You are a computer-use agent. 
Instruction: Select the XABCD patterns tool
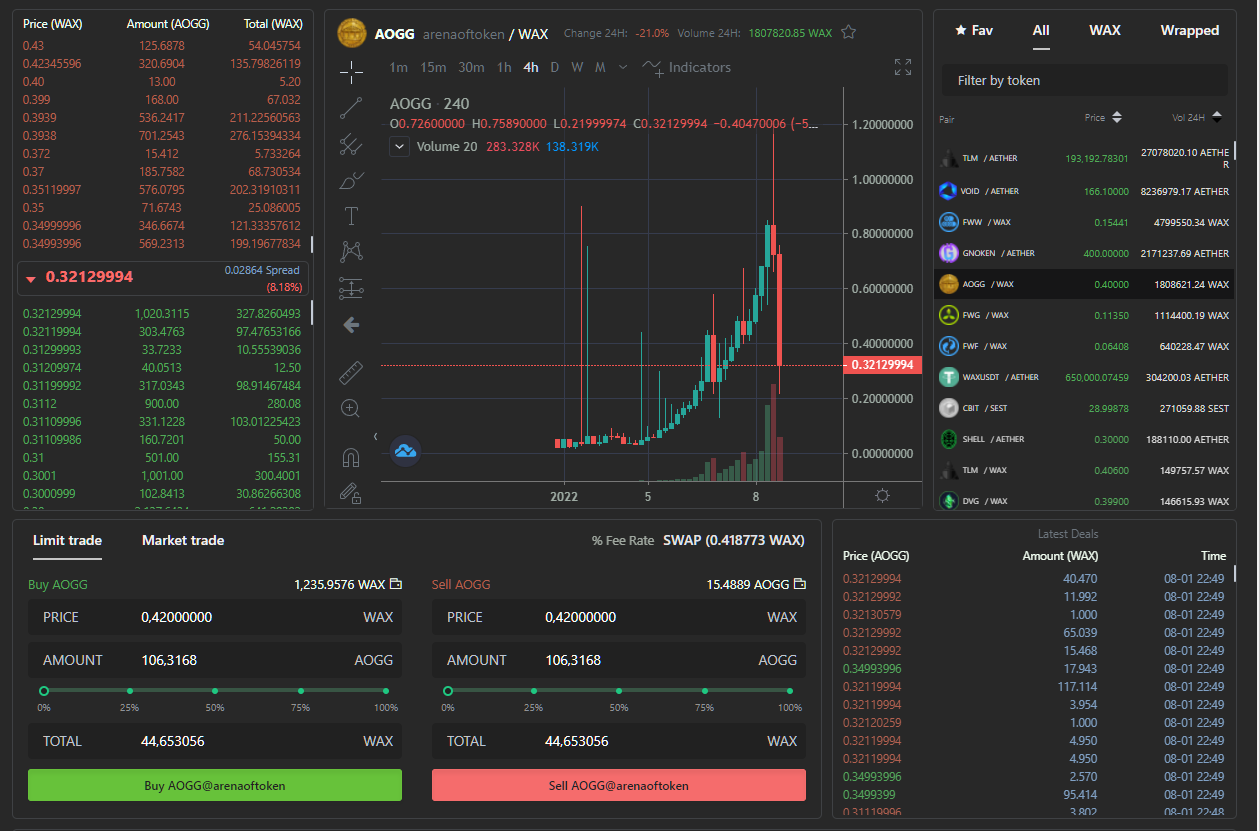pyautogui.click(x=351, y=252)
